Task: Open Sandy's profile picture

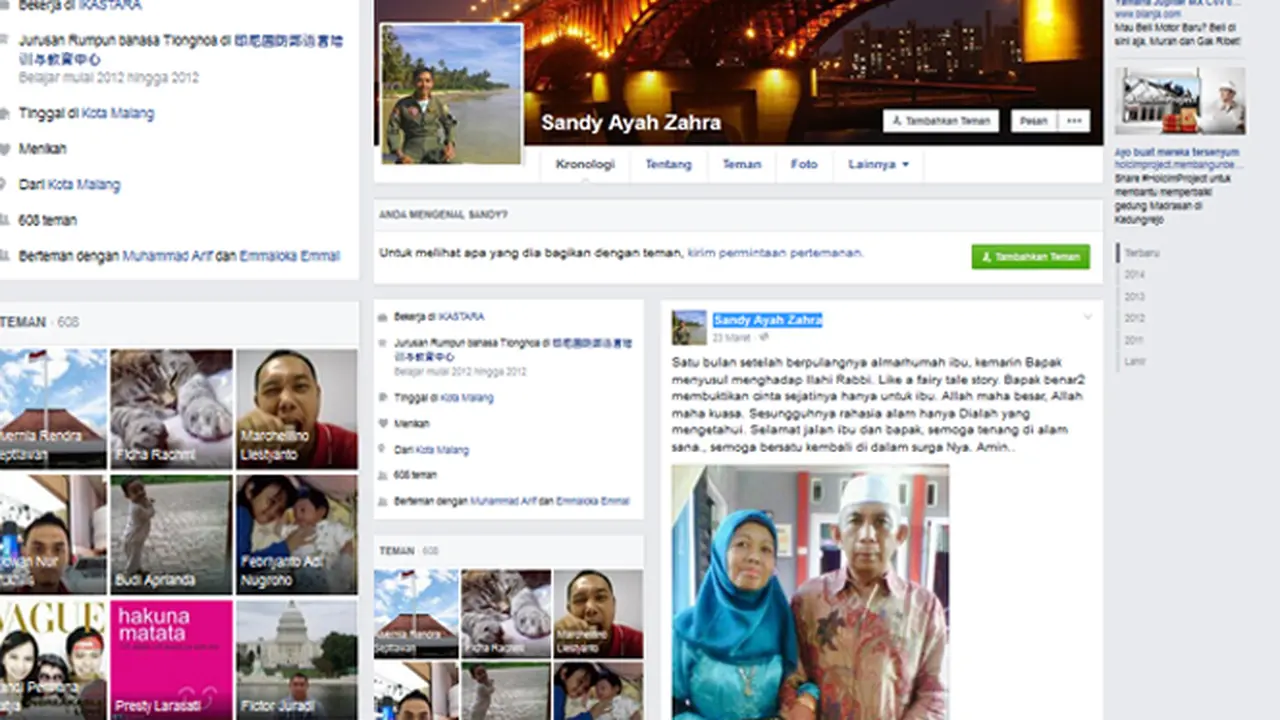Action: pos(451,94)
